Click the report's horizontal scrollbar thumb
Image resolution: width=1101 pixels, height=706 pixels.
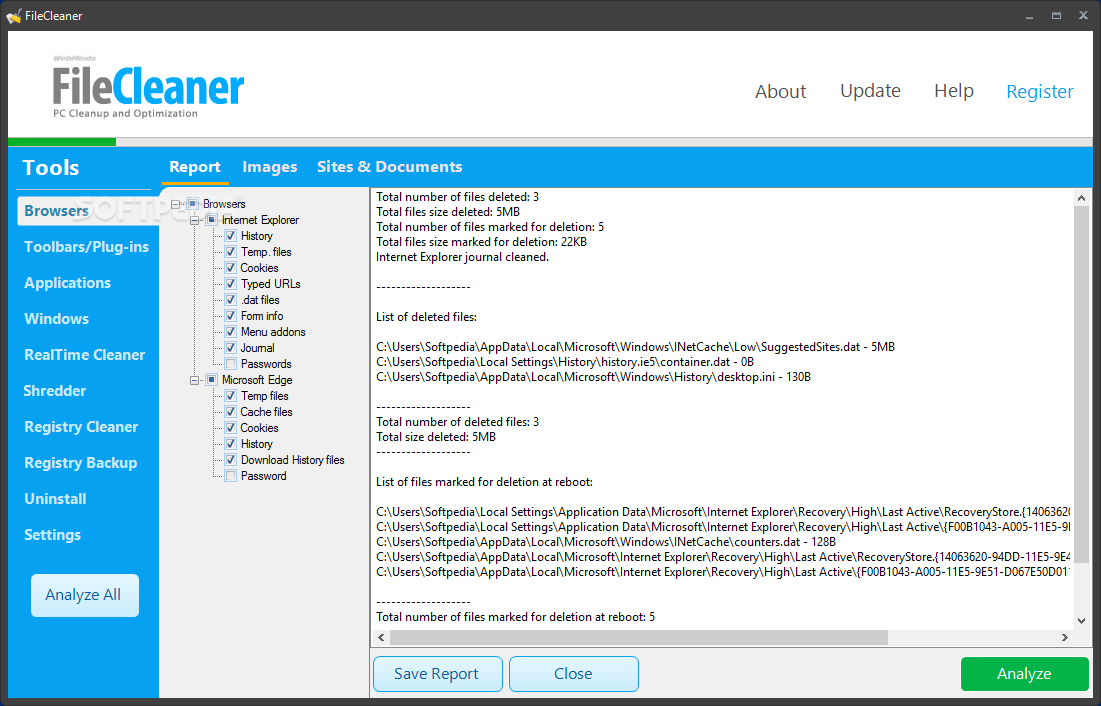[x=639, y=637]
